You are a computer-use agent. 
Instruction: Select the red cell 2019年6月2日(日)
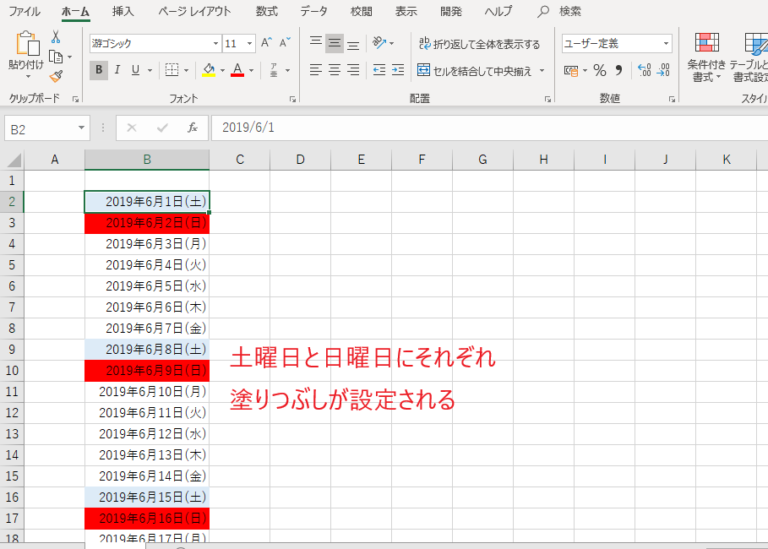(147, 223)
